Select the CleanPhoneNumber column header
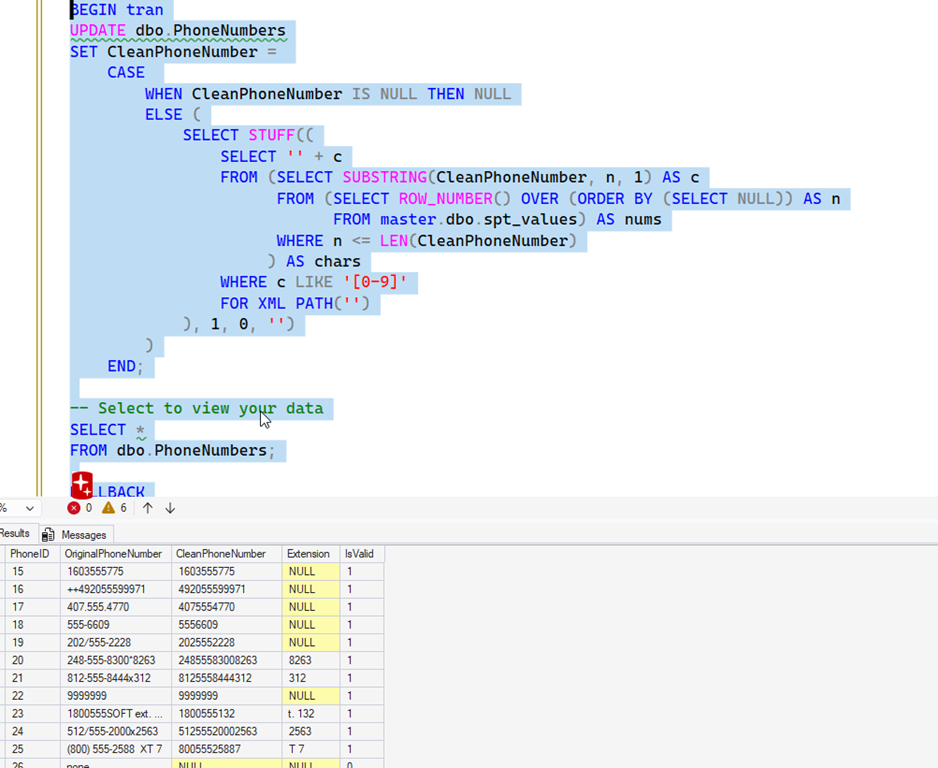Screen dimensions: 938x768 point(220,554)
